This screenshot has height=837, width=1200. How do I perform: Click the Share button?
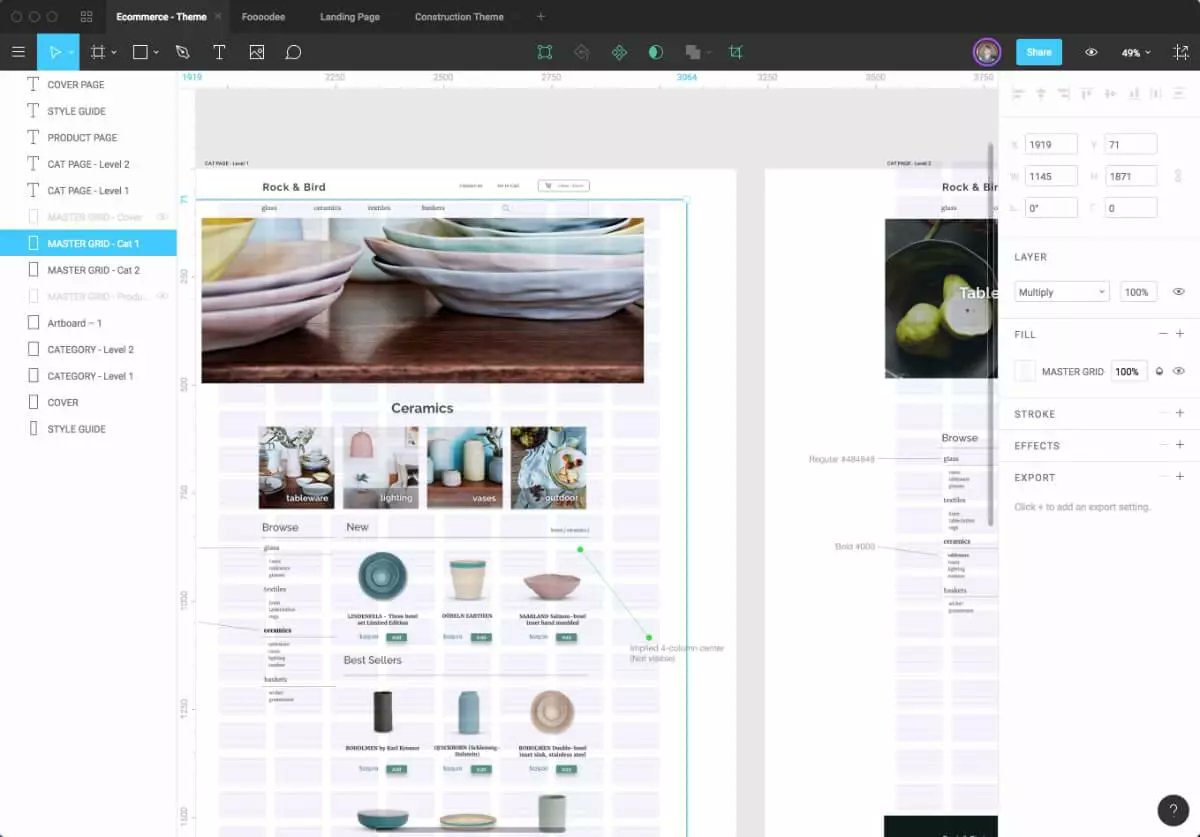click(x=1038, y=52)
